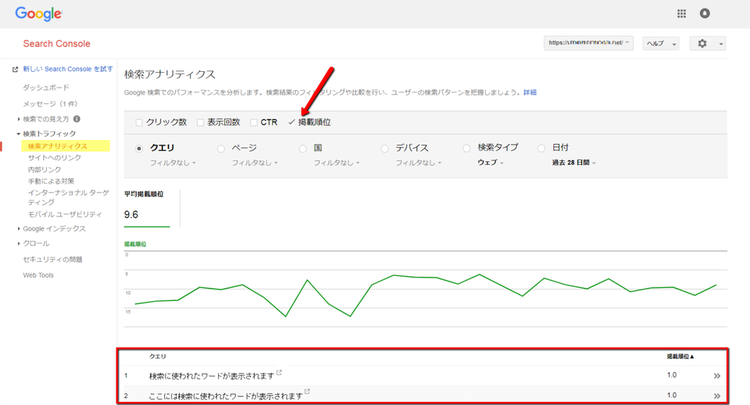Open インターナショナル ターゲティング in sidebar
Viewport: 750px width, 405px height.
(68, 197)
